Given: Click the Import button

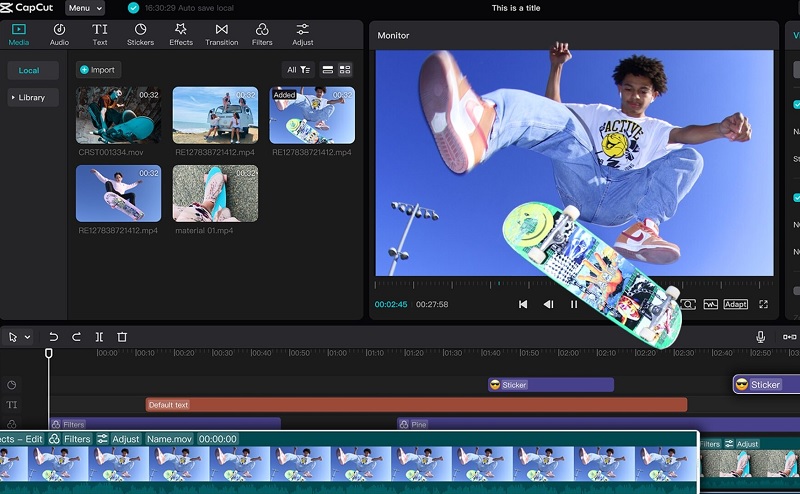Looking at the screenshot, I should [98, 70].
